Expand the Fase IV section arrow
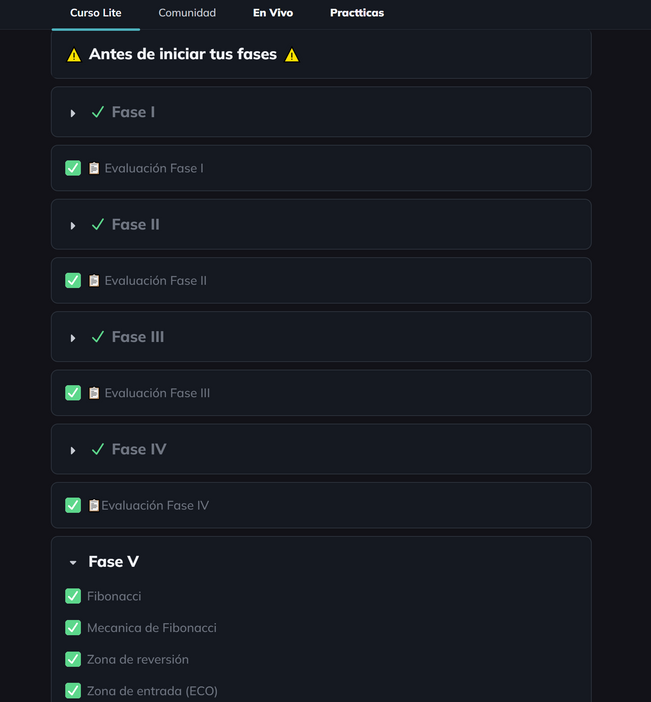651x702 pixels. 73,451
